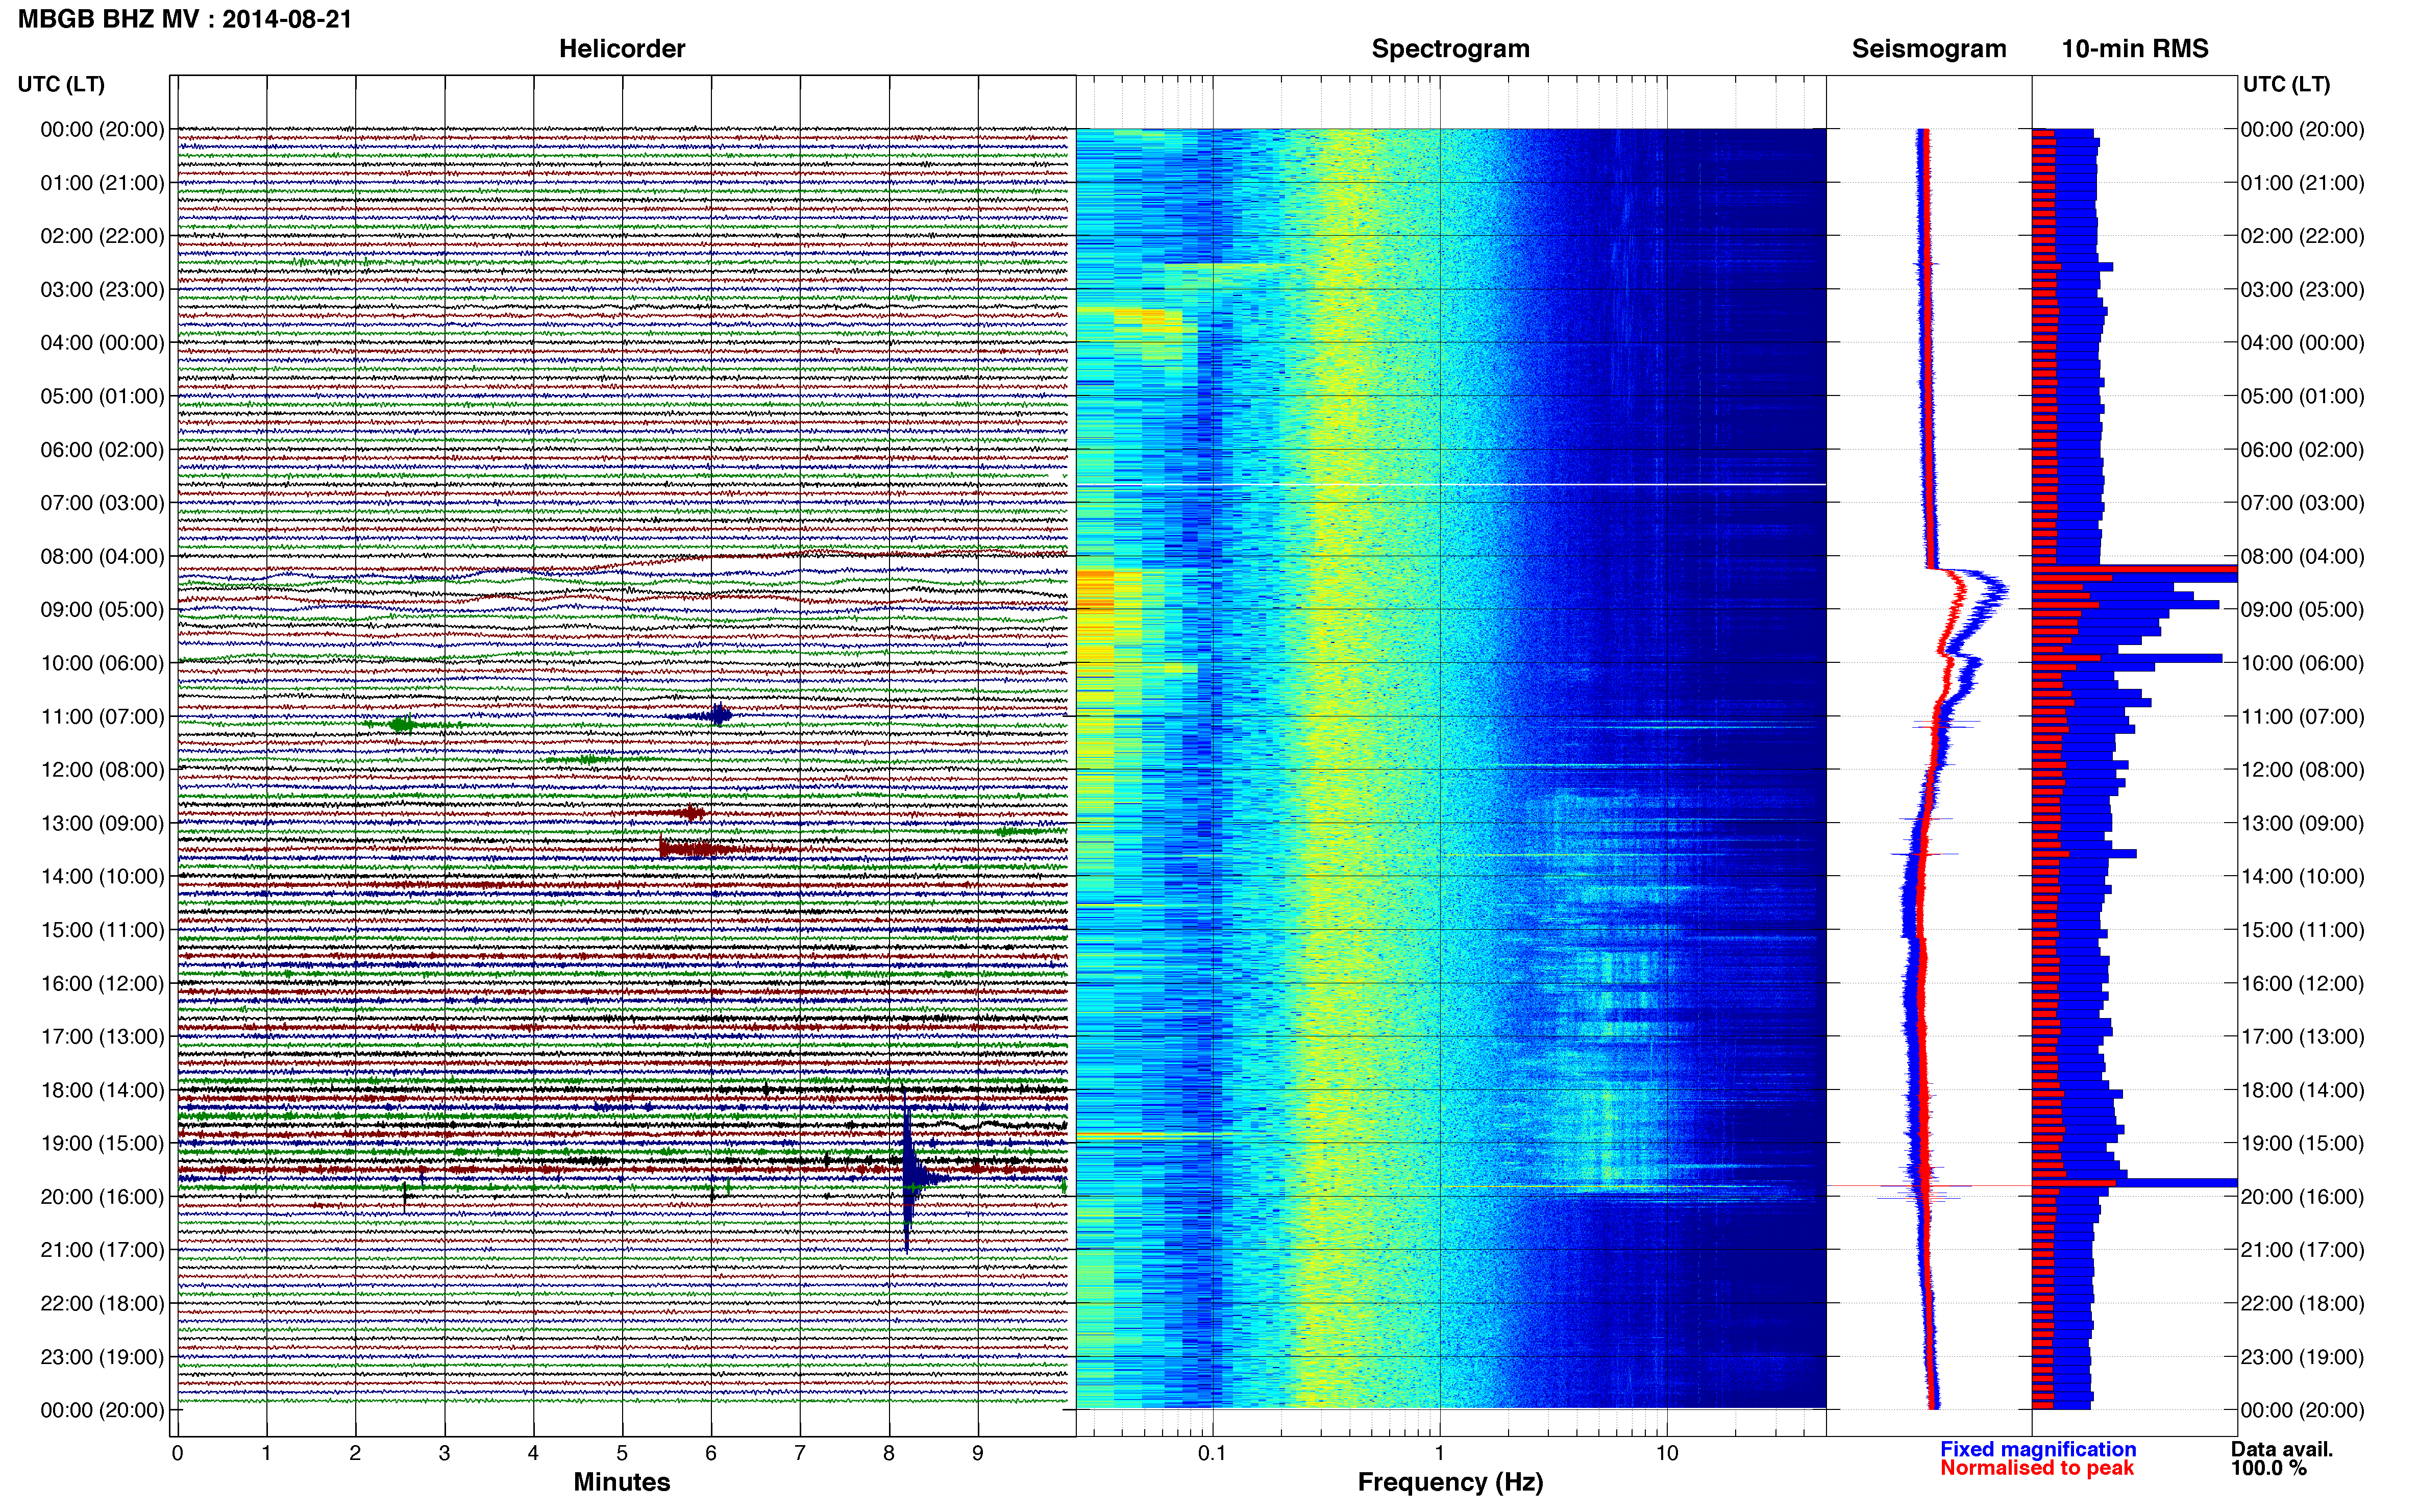Click the left '17:00 (13:00)' time label
Viewport: 2419px width, 1512px height.
pos(102,1037)
